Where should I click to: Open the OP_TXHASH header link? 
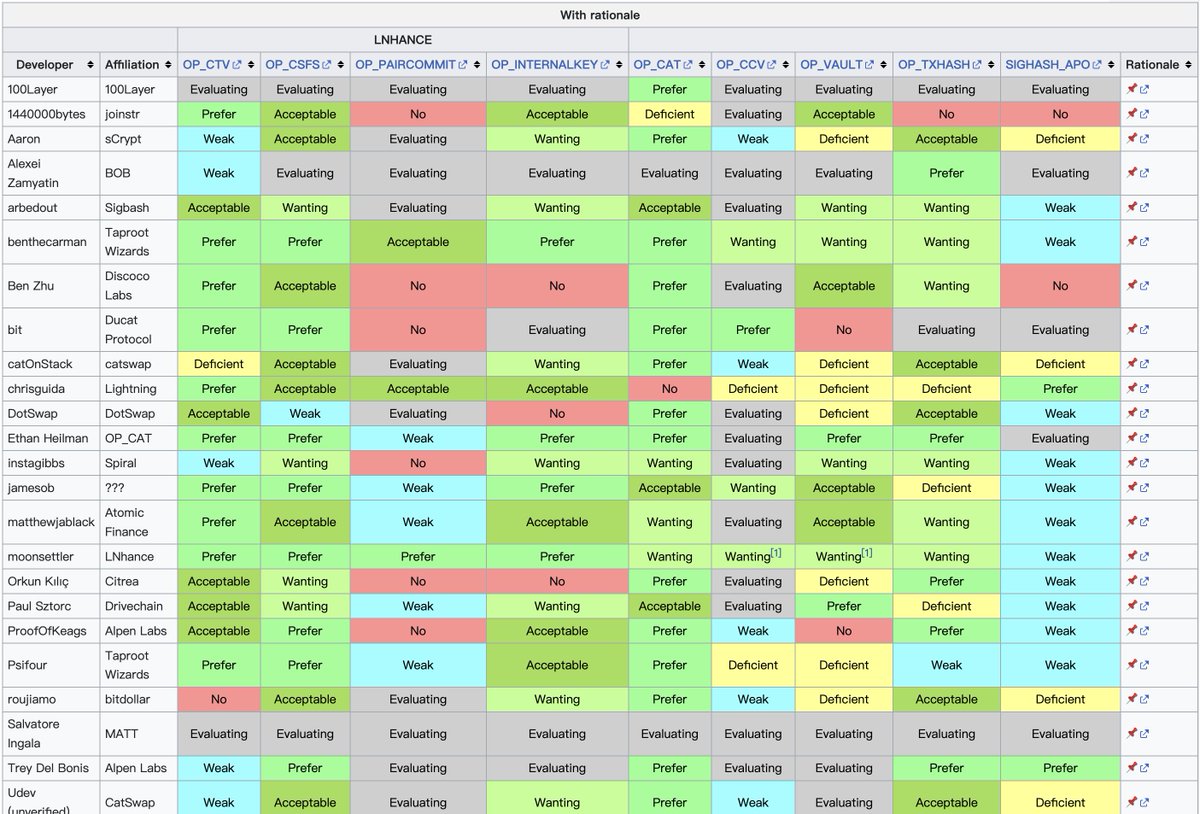point(939,65)
